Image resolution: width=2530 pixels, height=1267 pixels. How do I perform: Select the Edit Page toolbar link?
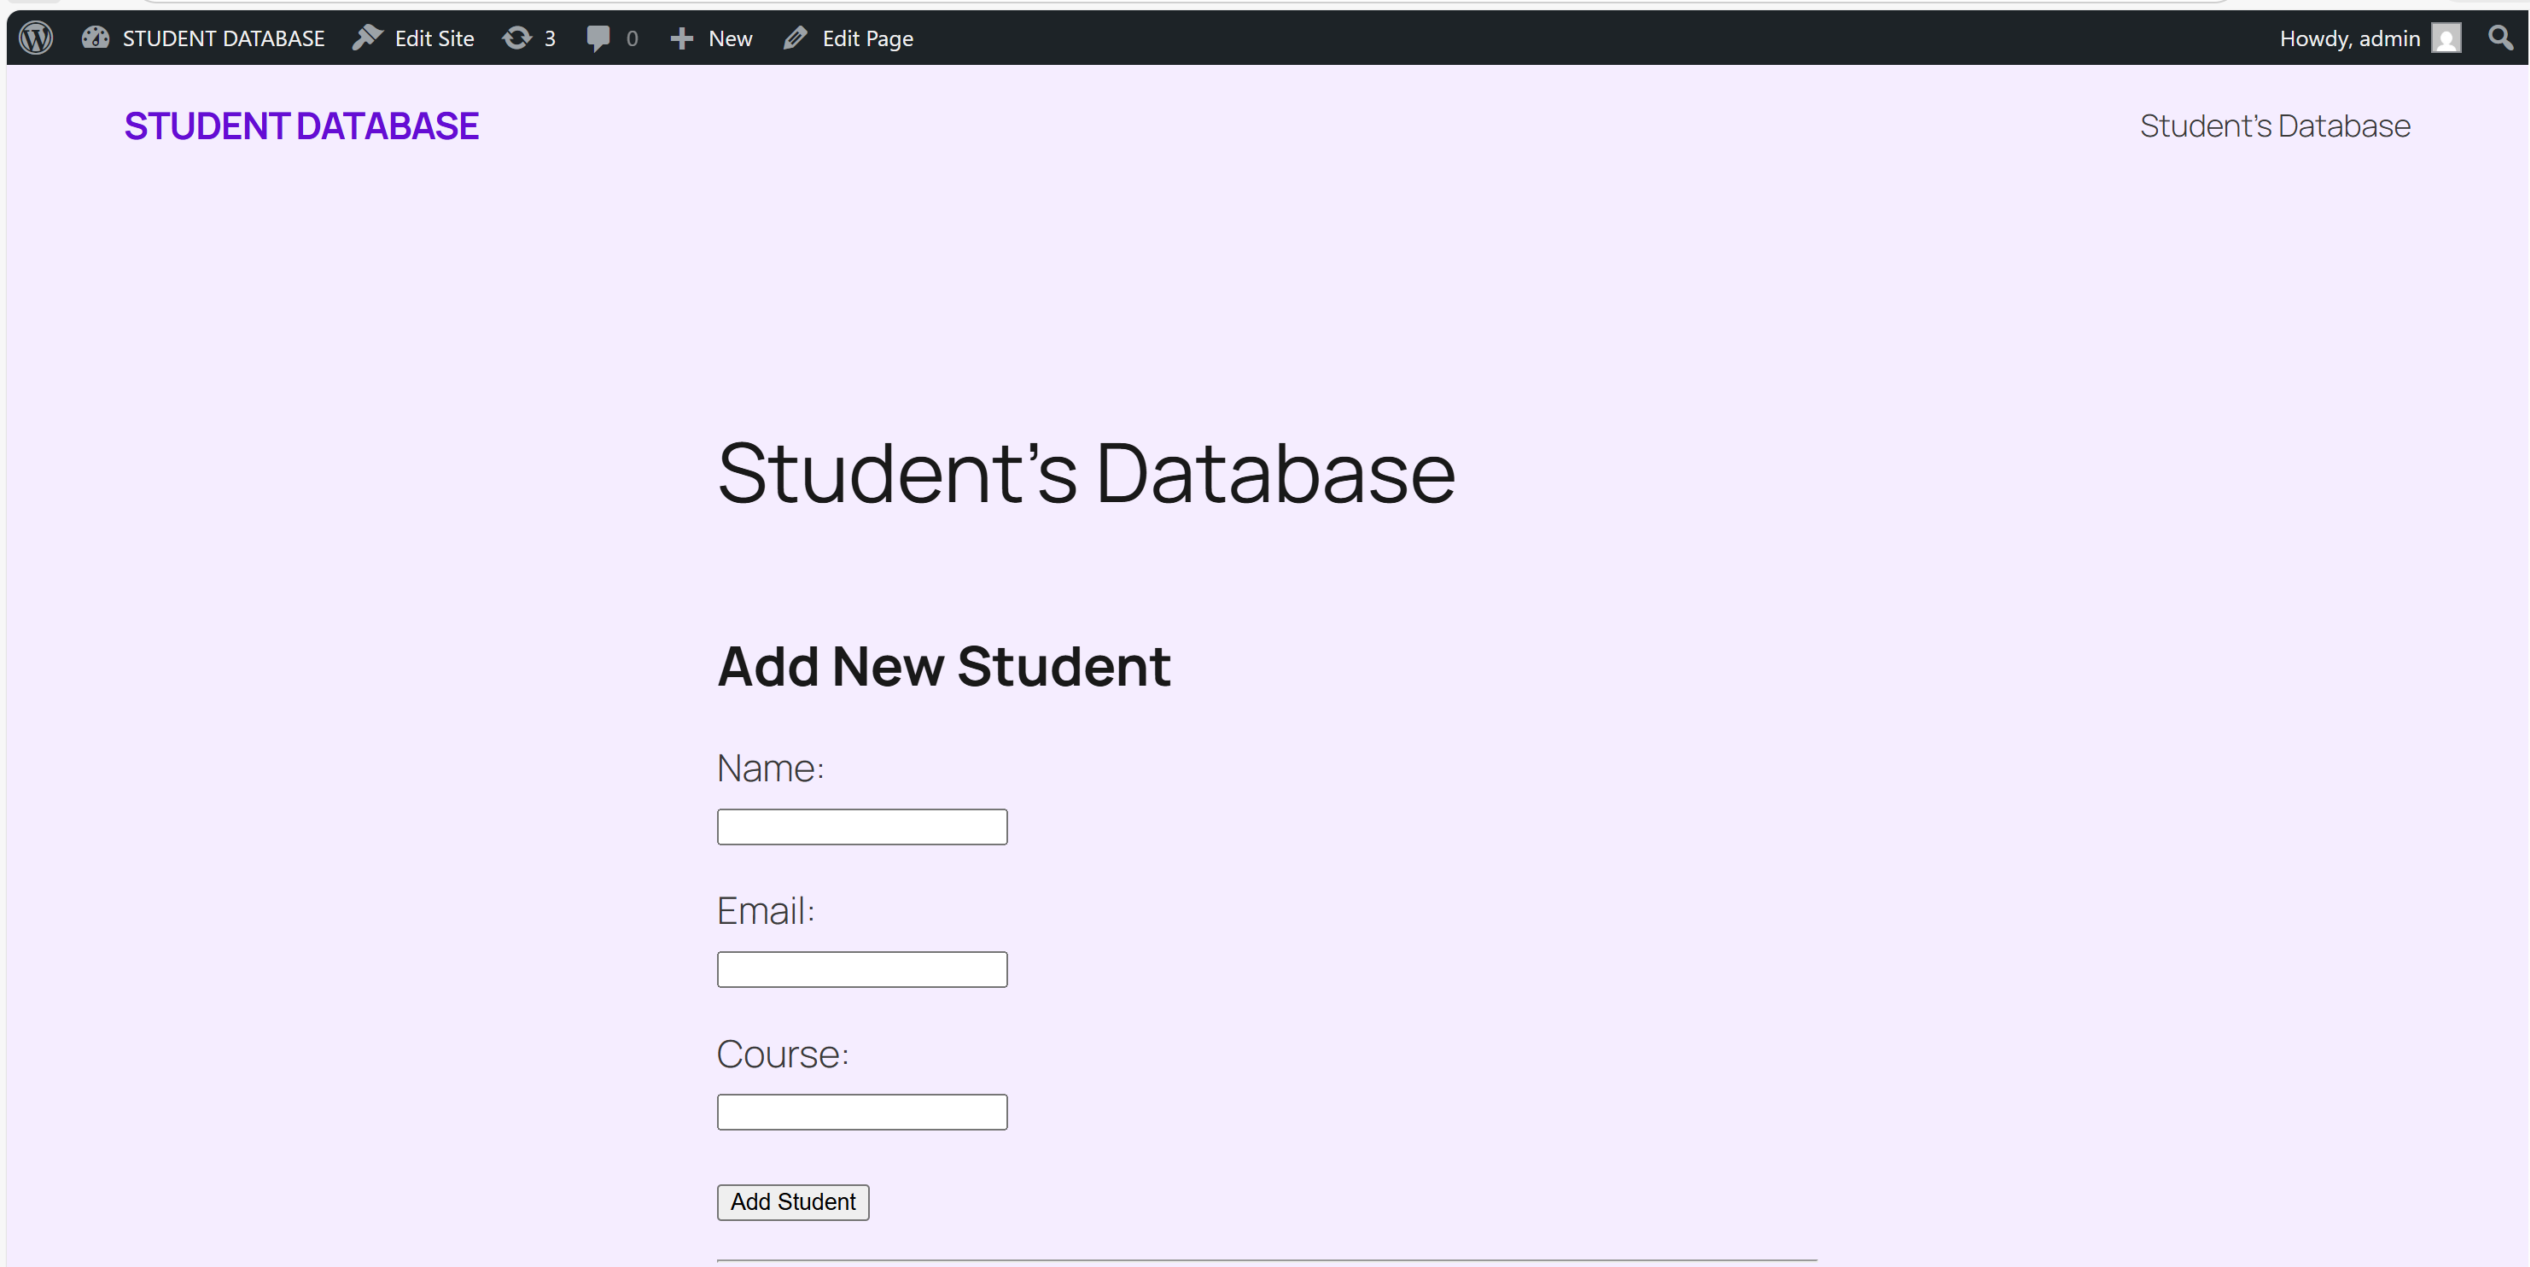pyautogui.click(x=867, y=38)
